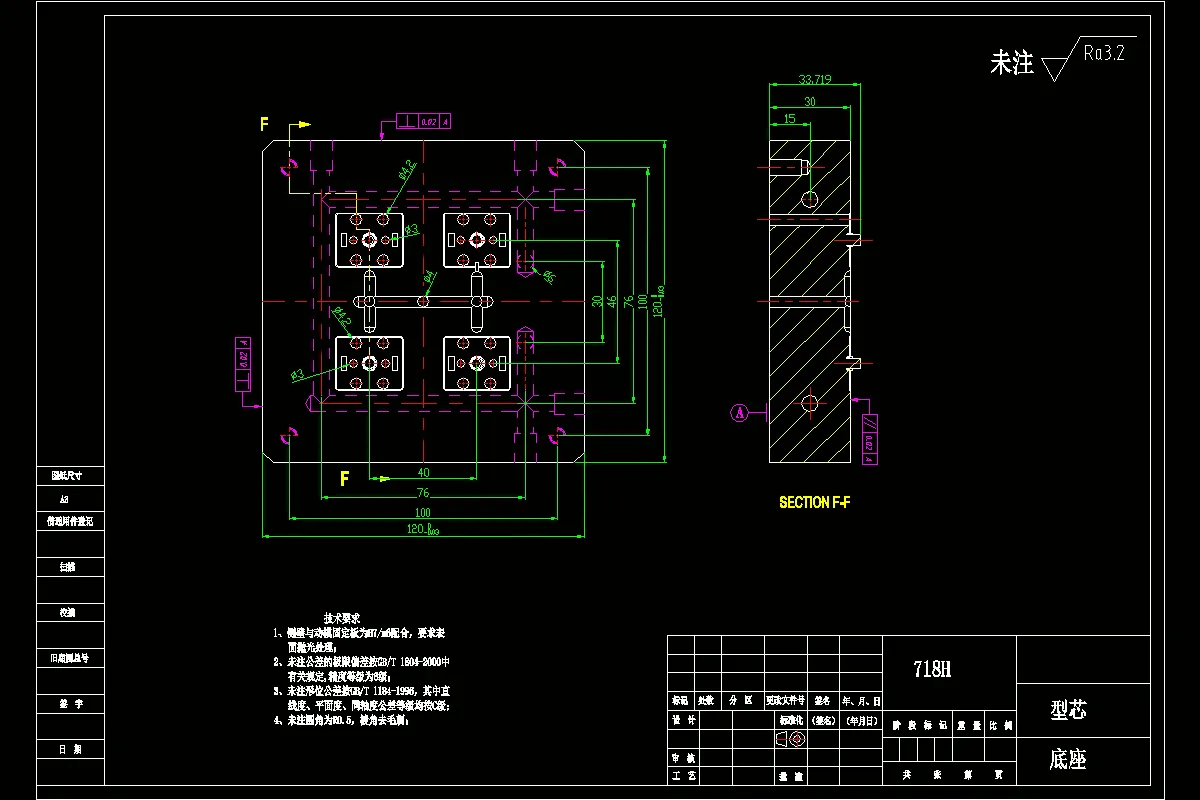Image resolution: width=1200 pixels, height=800 pixels.
Task: Click the 底座 title text
Action: [x=1068, y=760]
